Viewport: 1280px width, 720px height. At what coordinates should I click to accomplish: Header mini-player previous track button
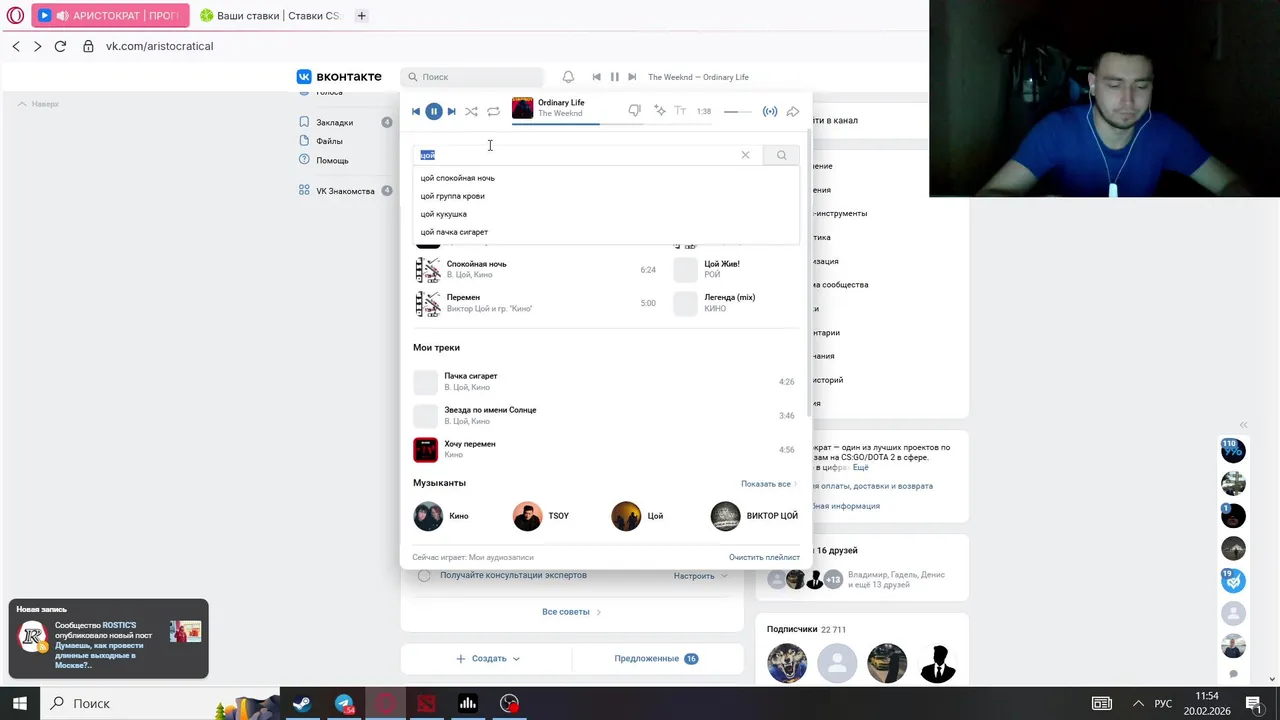(x=596, y=77)
